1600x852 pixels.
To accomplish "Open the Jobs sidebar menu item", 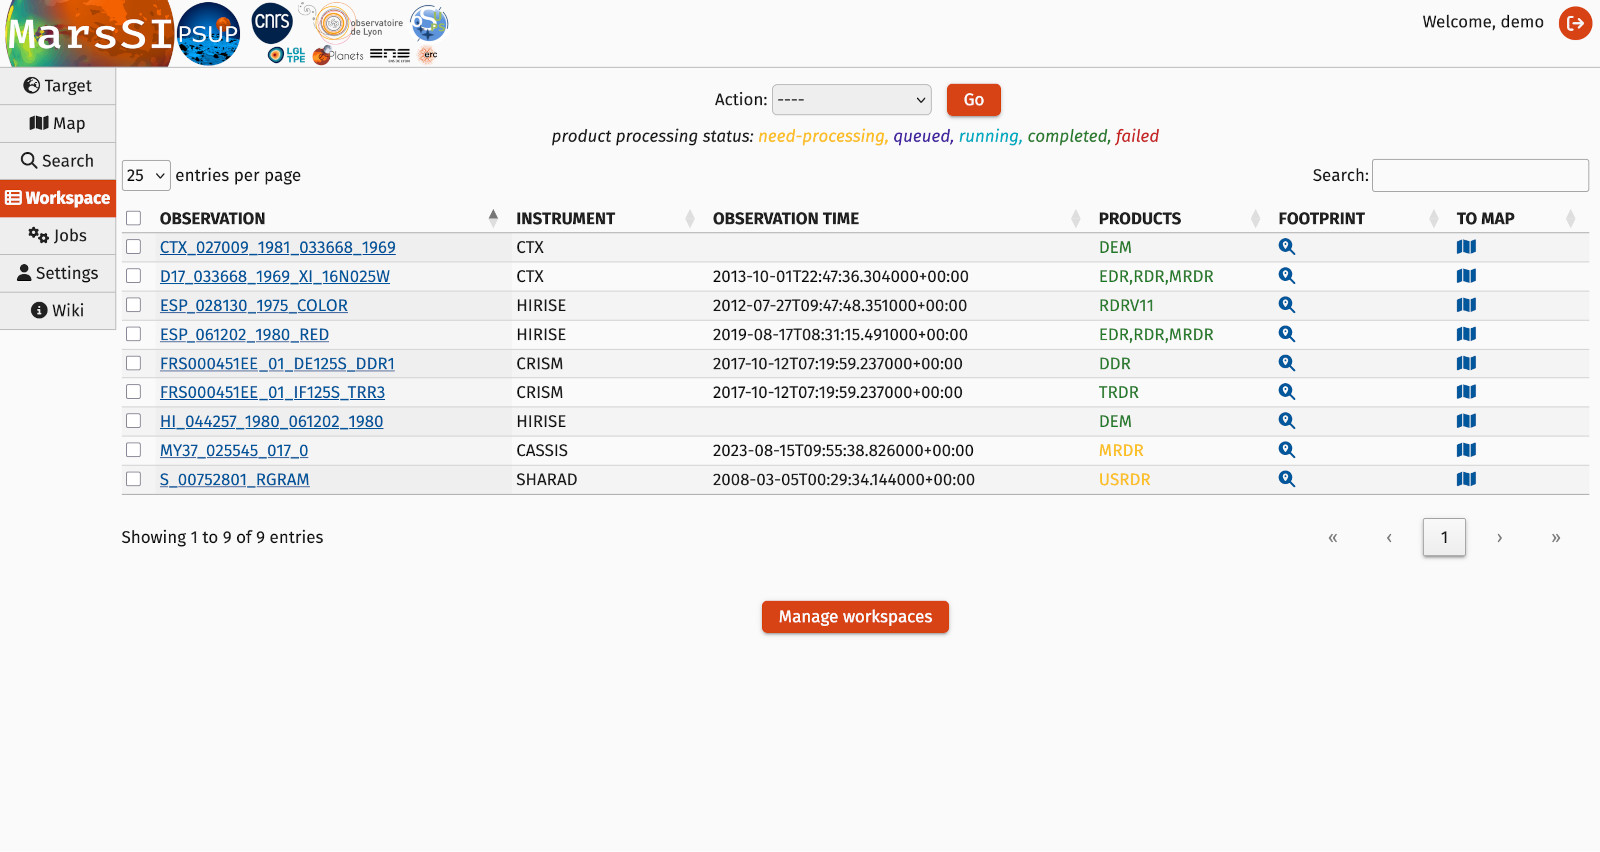I will tap(58, 235).
